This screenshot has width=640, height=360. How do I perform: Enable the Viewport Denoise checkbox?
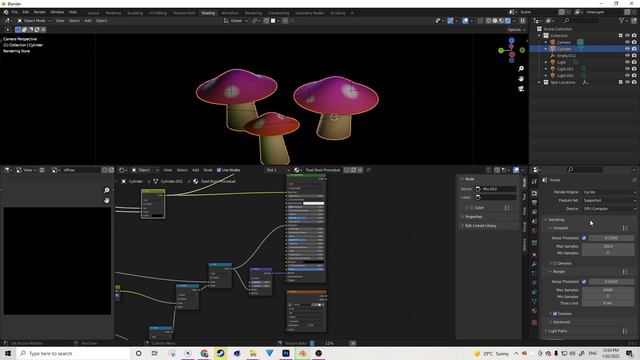[555, 263]
